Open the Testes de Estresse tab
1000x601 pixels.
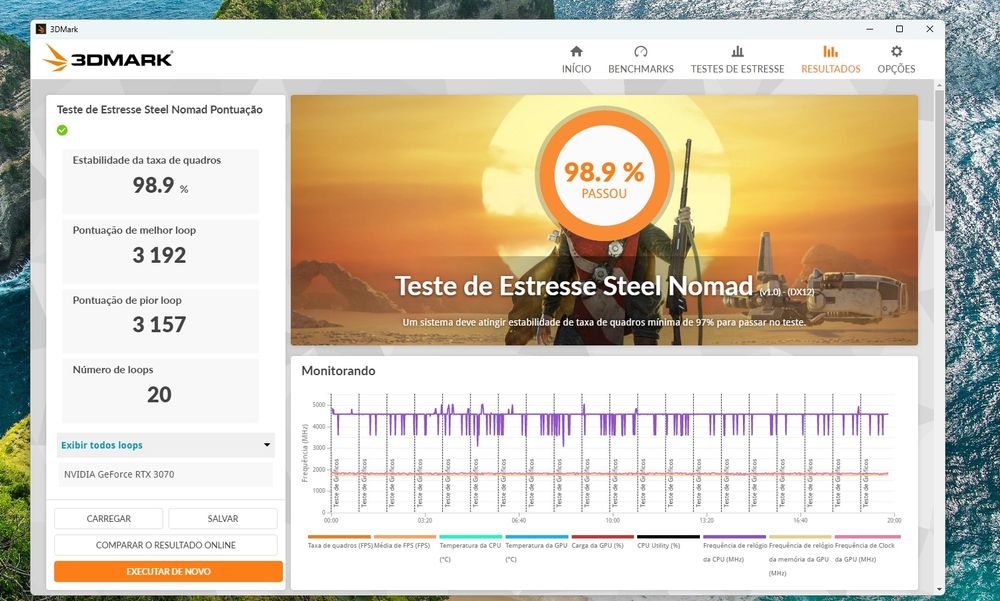point(737,60)
